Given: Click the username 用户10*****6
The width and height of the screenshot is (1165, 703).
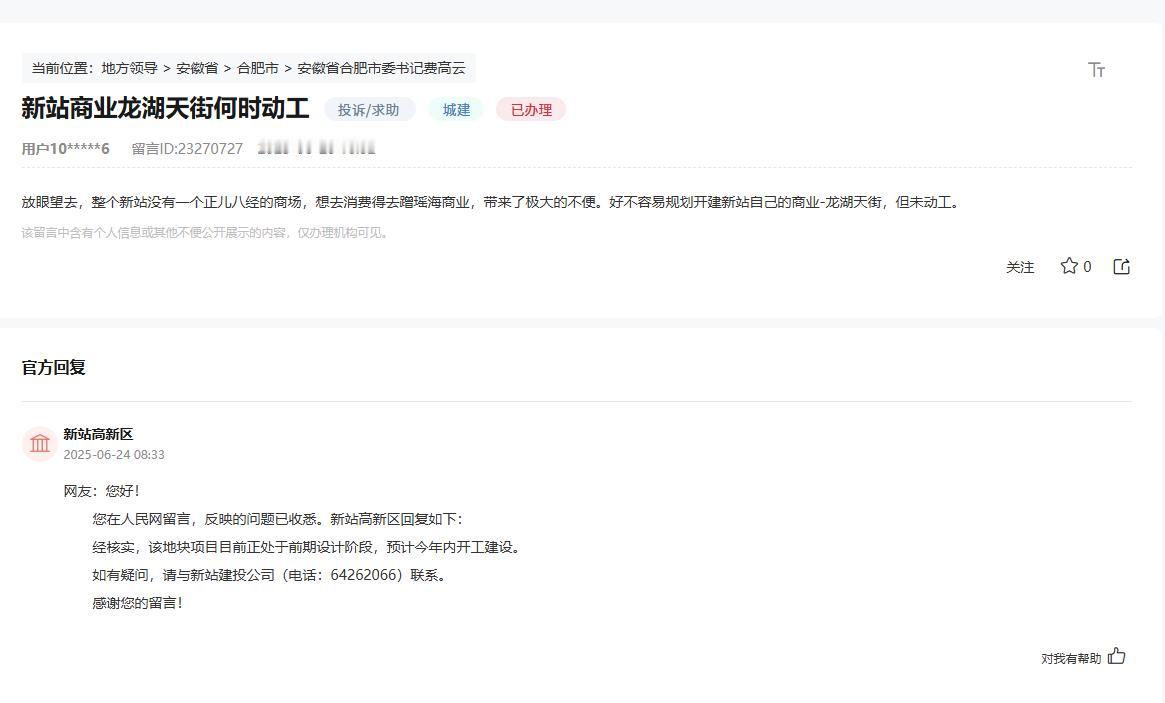Looking at the screenshot, I should pos(65,149).
